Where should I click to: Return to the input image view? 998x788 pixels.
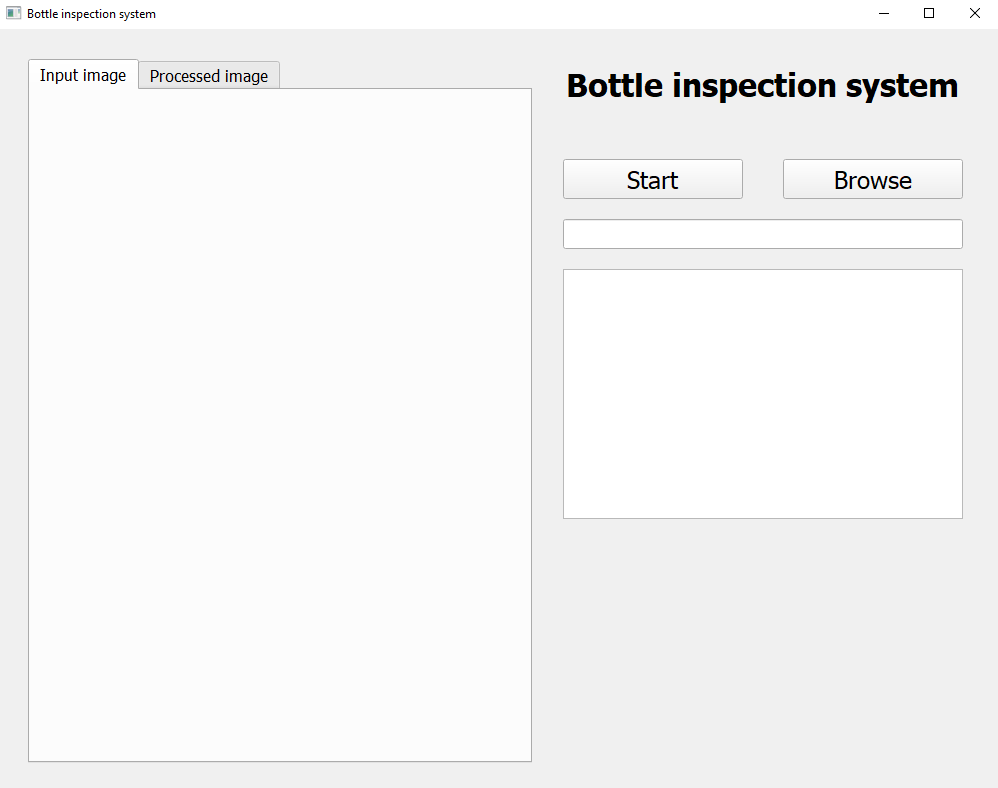click(x=83, y=74)
